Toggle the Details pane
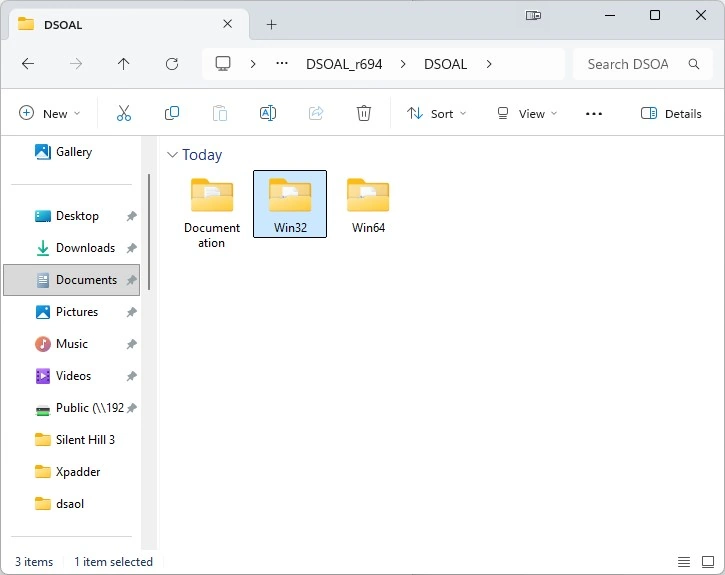The width and height of the screenshot is (725, 575). (671, 113)
